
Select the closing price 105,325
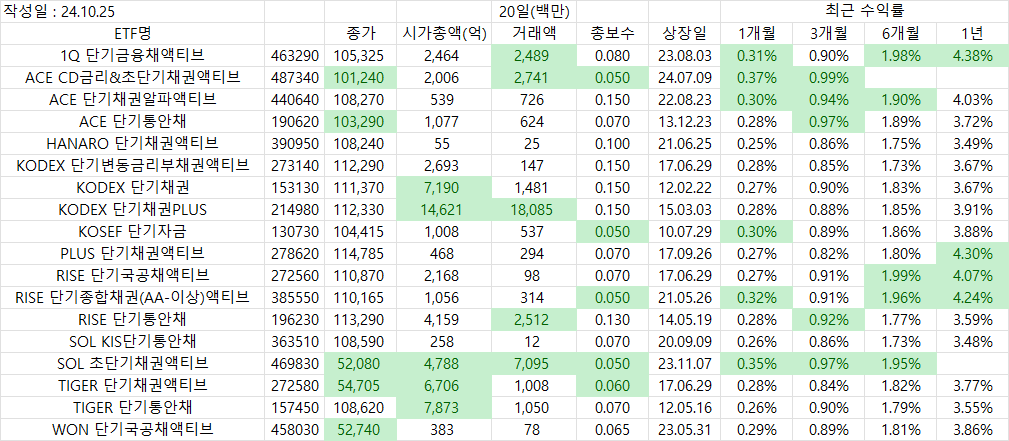[360, 55]
